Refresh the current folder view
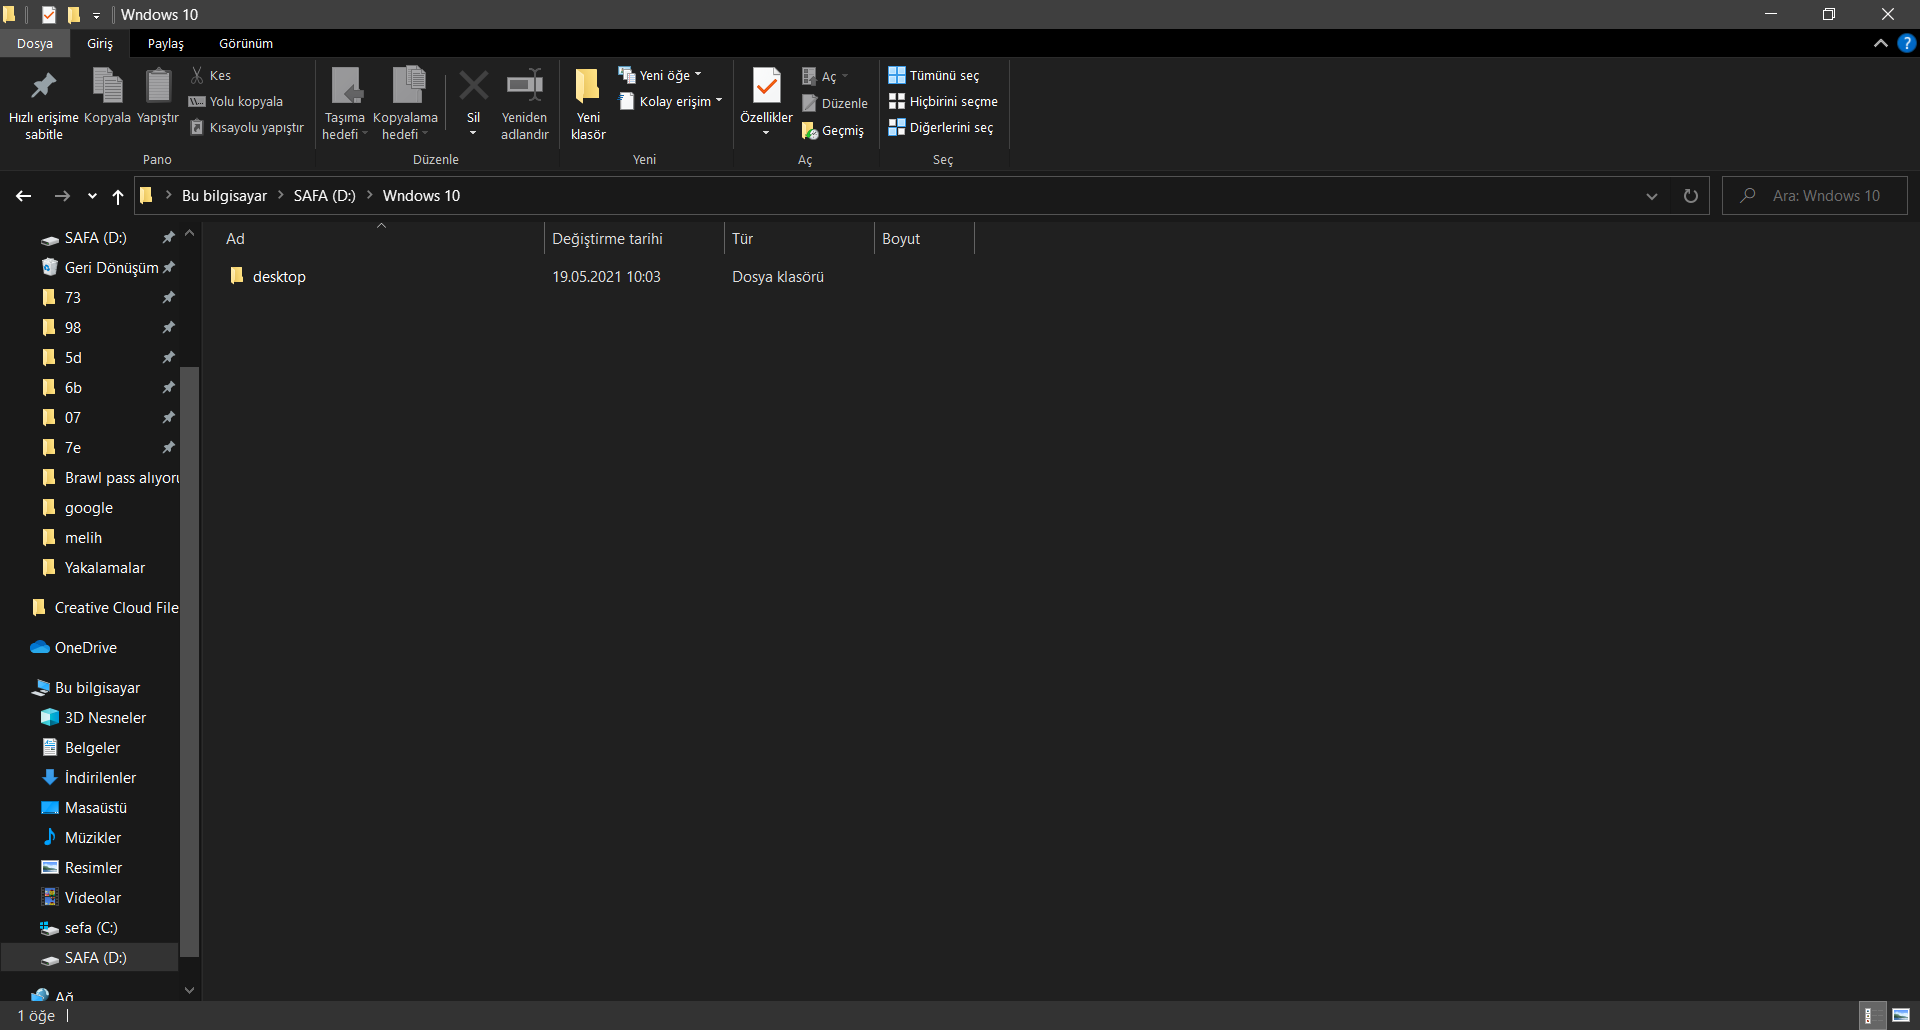1920x1030 pixels. [1691, 196]
